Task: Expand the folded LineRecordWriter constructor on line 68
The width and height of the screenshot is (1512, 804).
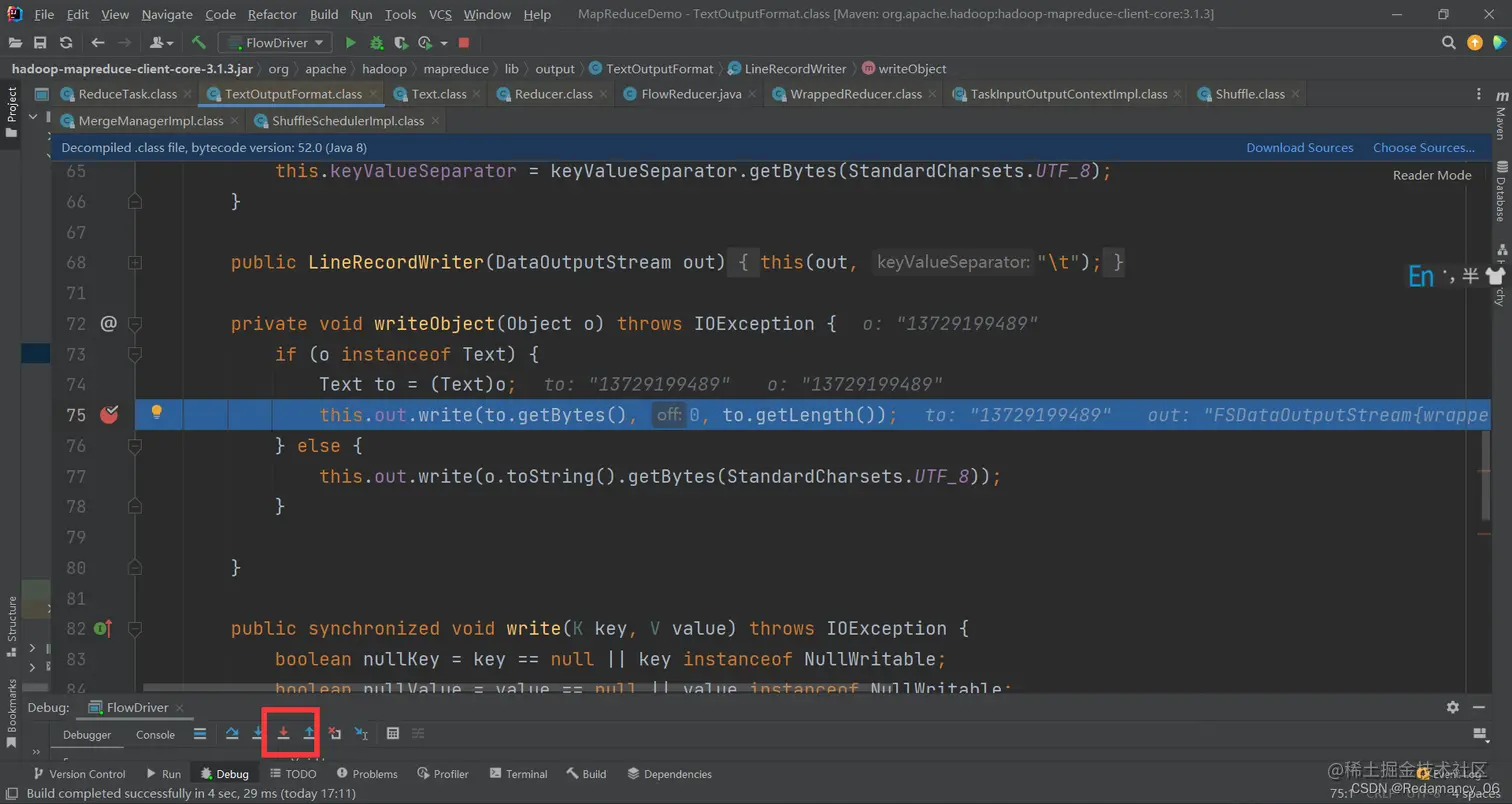Action: coord(135,262)
